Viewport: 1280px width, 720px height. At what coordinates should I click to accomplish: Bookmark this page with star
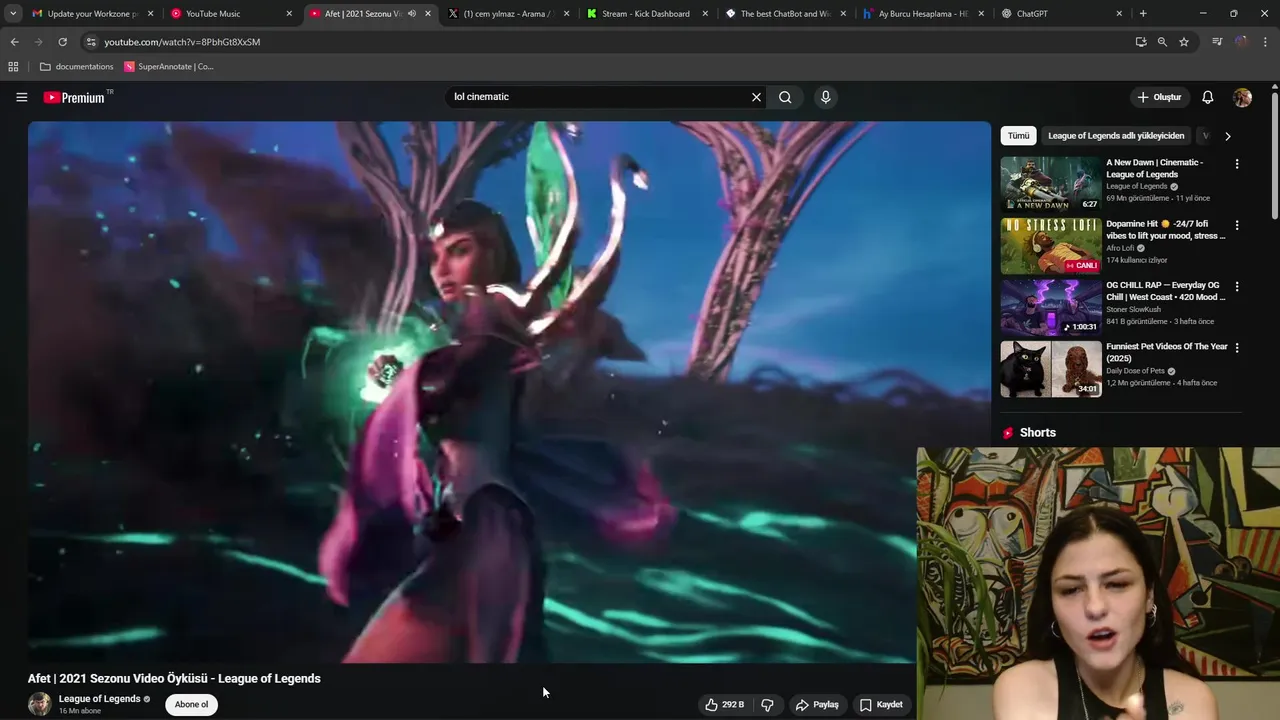pyautogui.click(x=1184, y=42)
